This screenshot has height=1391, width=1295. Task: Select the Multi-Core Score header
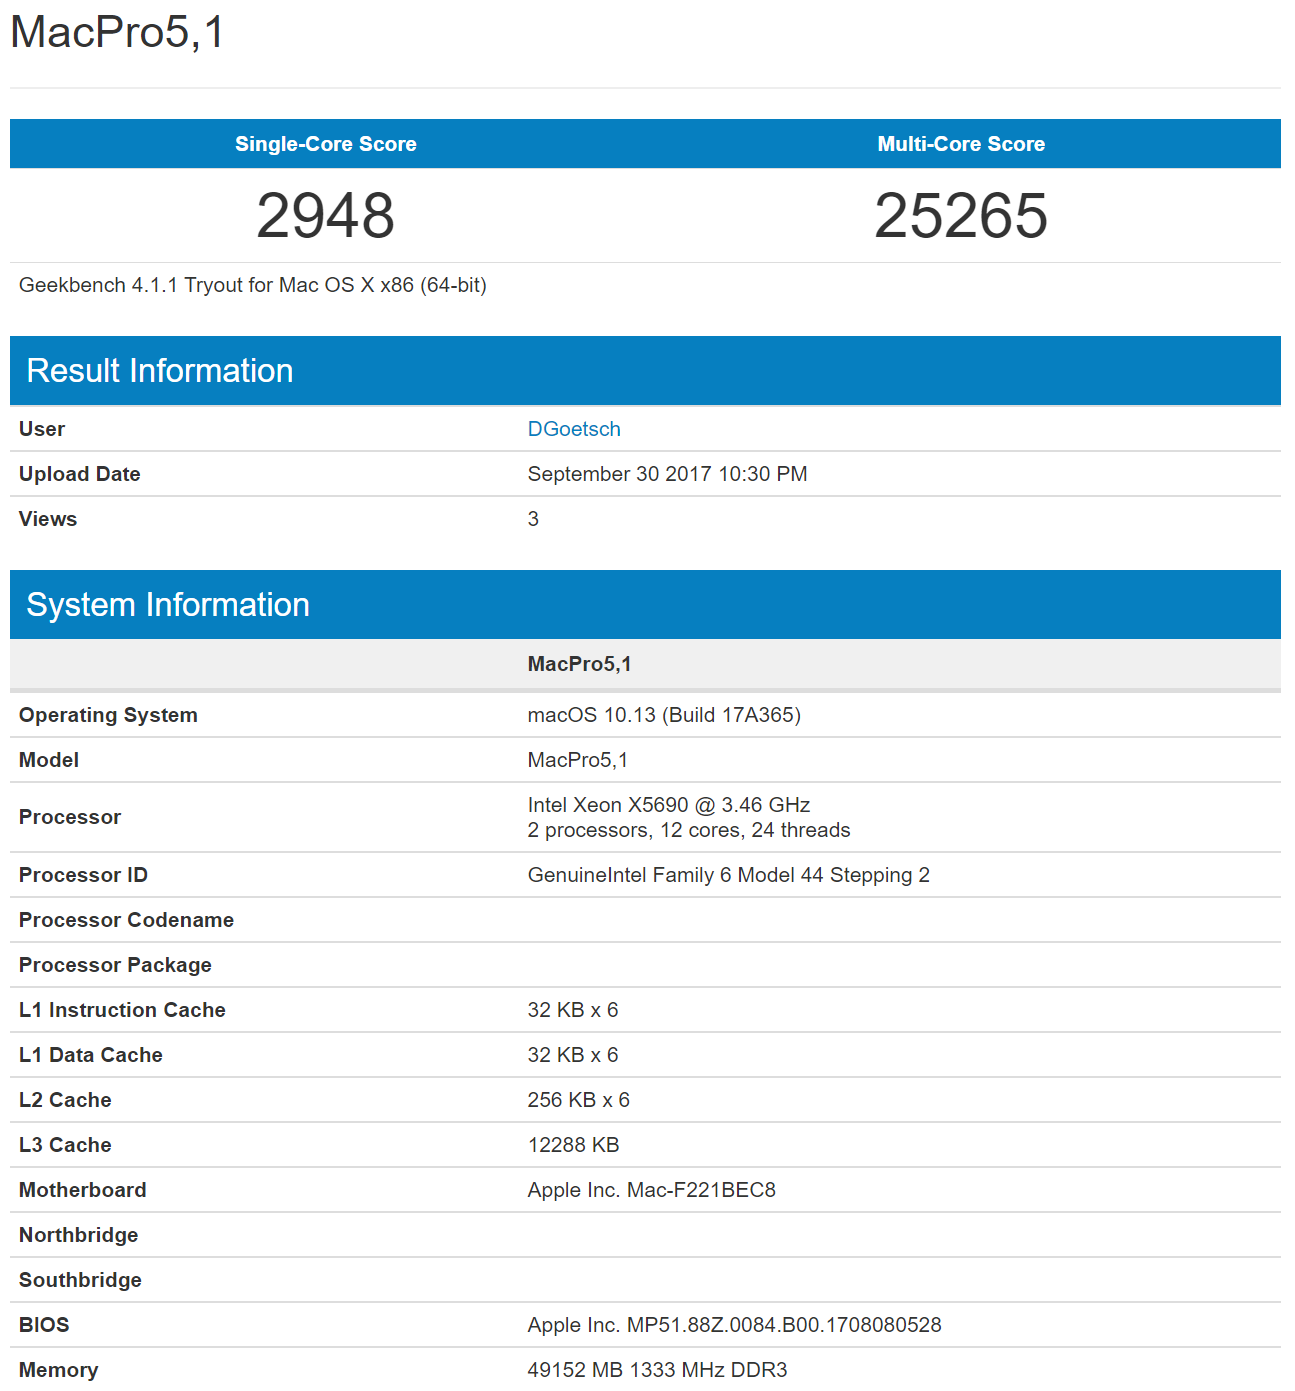click(961, 144)
